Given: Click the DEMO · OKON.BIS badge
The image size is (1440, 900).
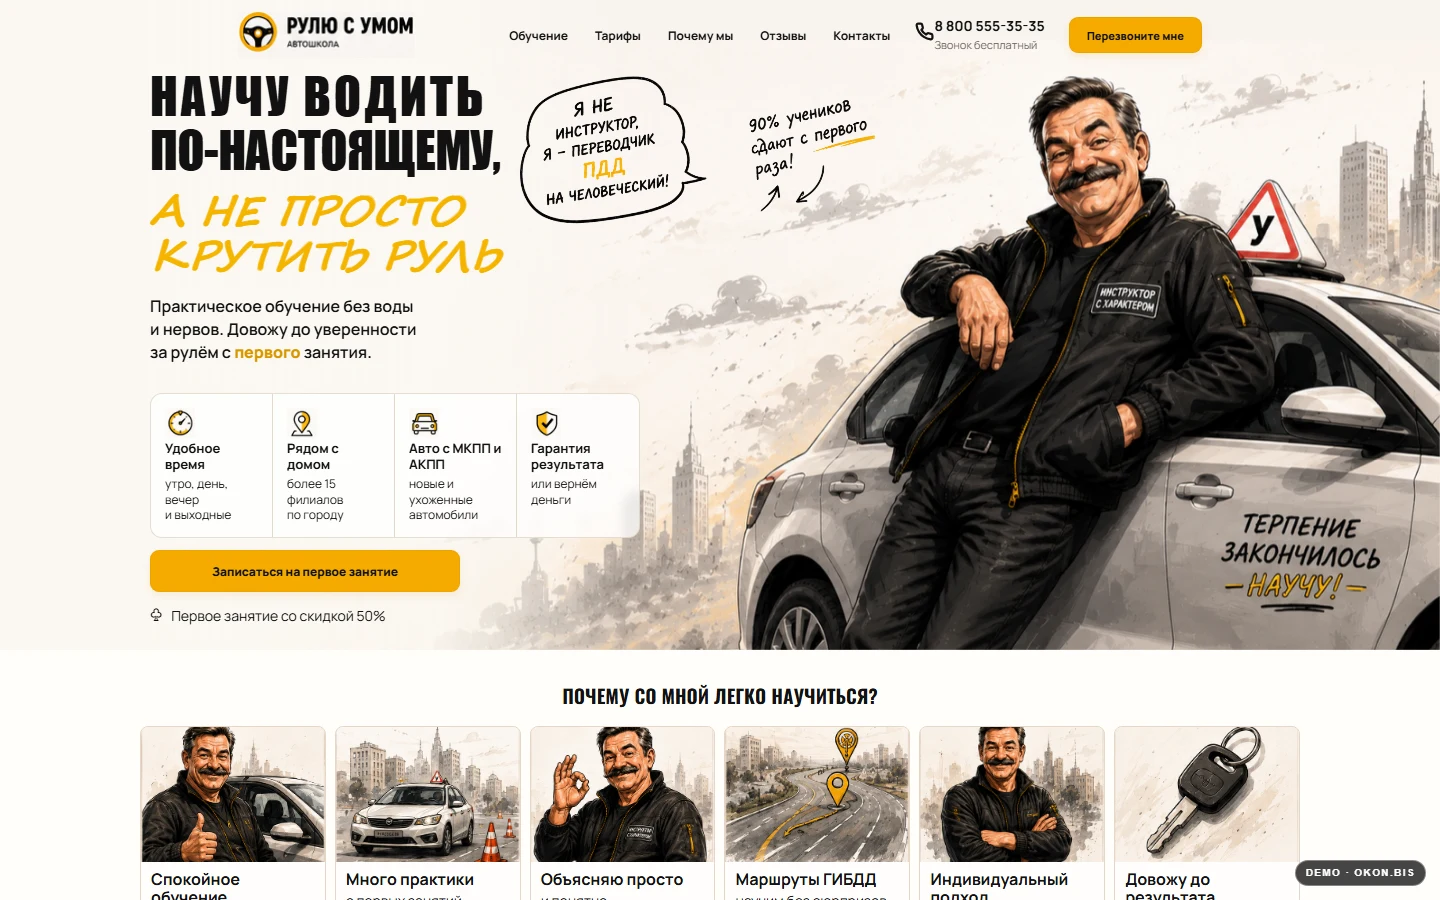Looking at the screenshot, I should pos(1360,872).
